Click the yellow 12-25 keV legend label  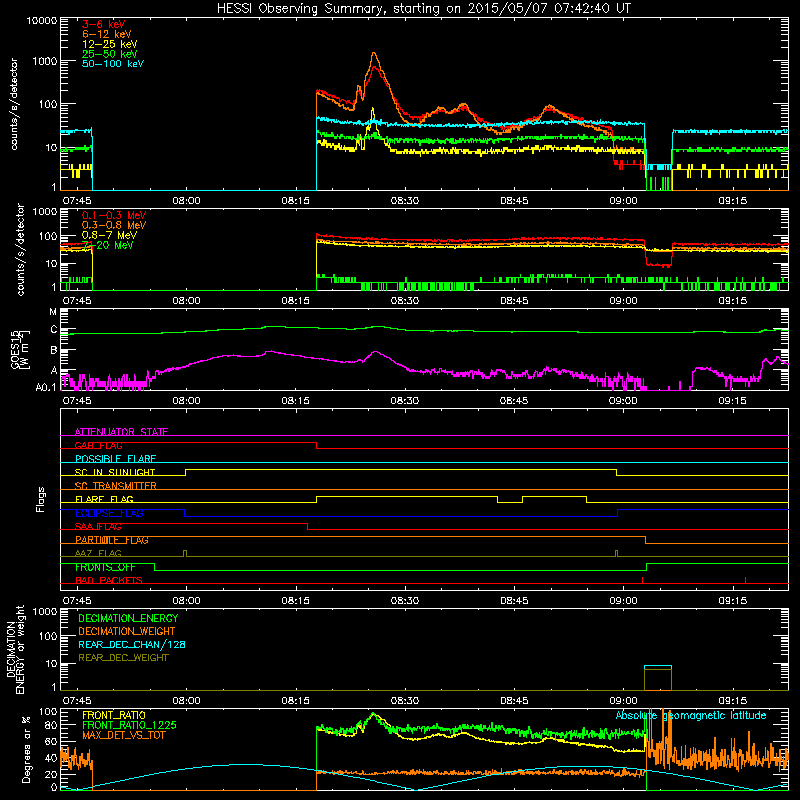click(x=110, y=44)
